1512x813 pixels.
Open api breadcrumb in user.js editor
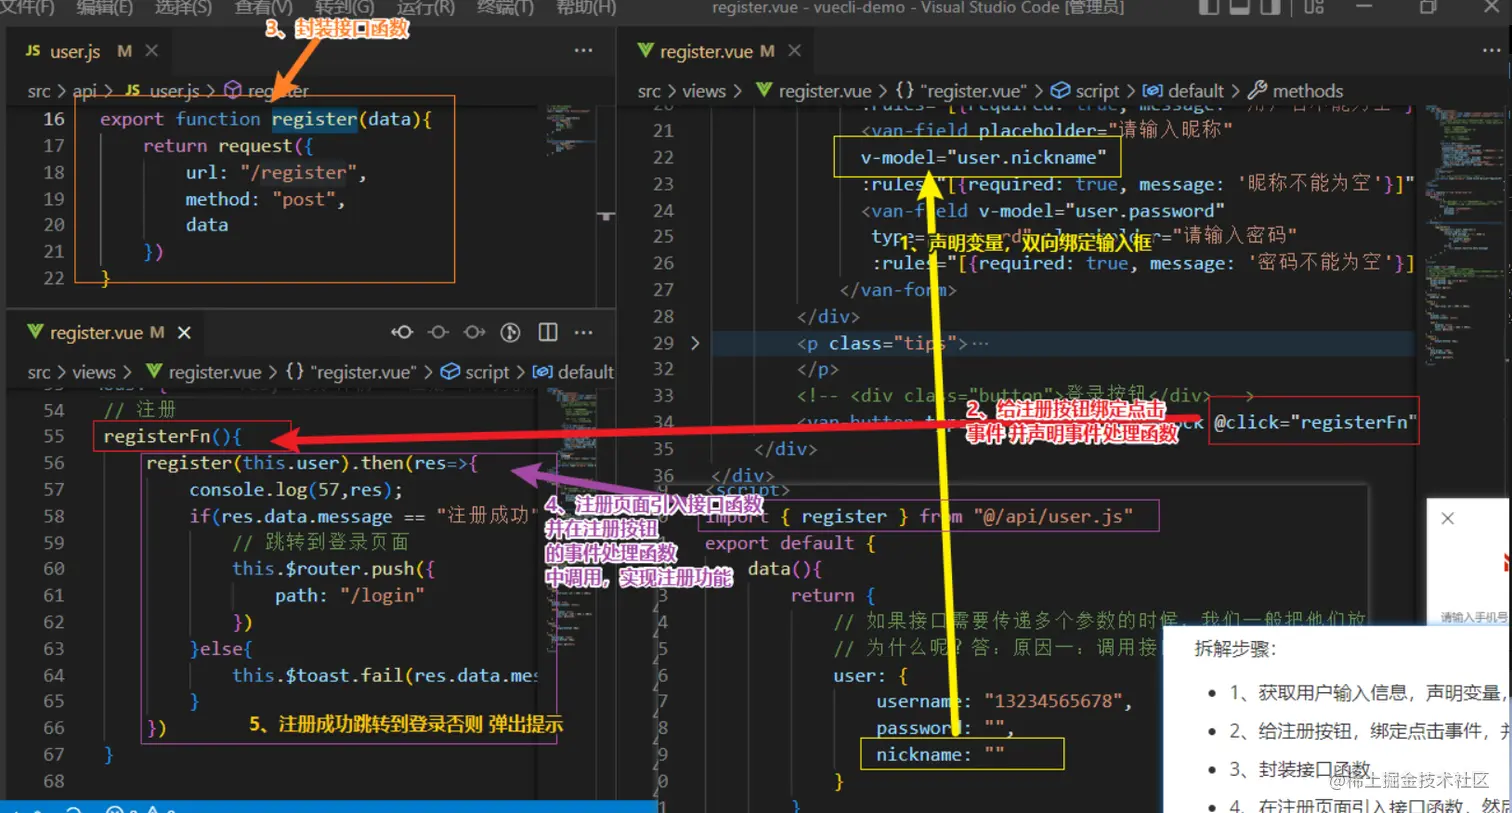tap(85, 90)
